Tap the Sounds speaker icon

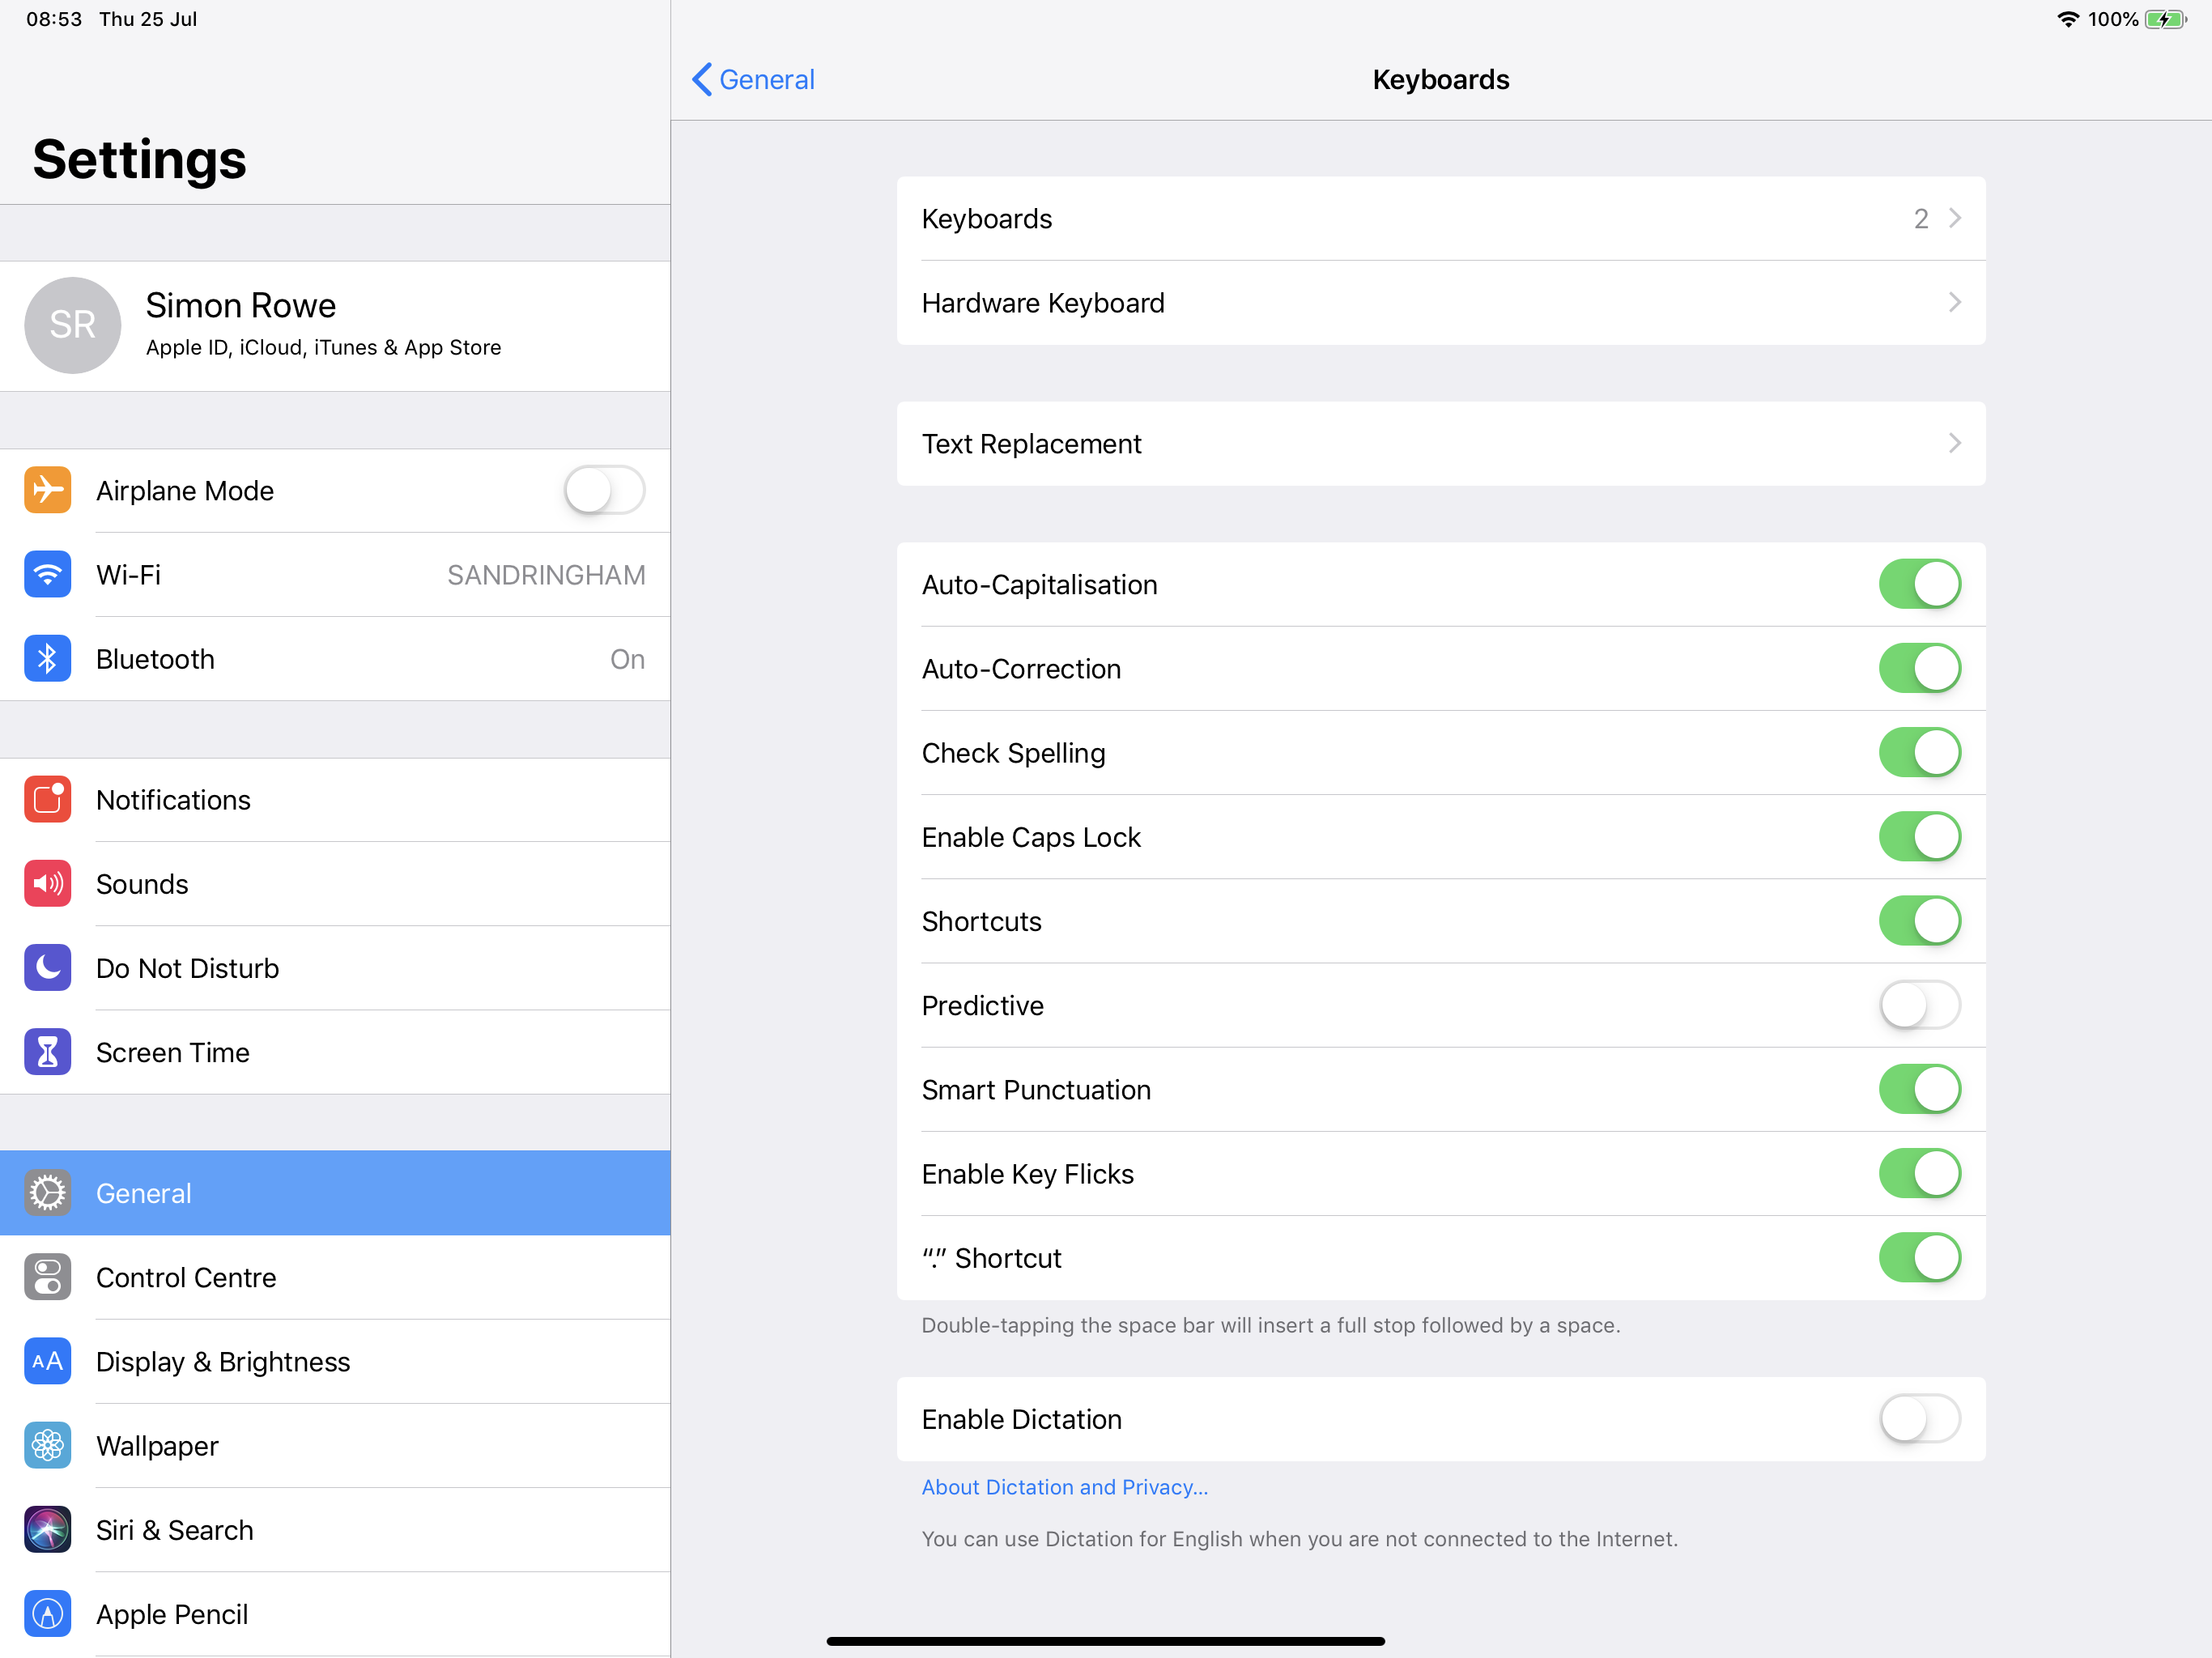coord(47,883)
